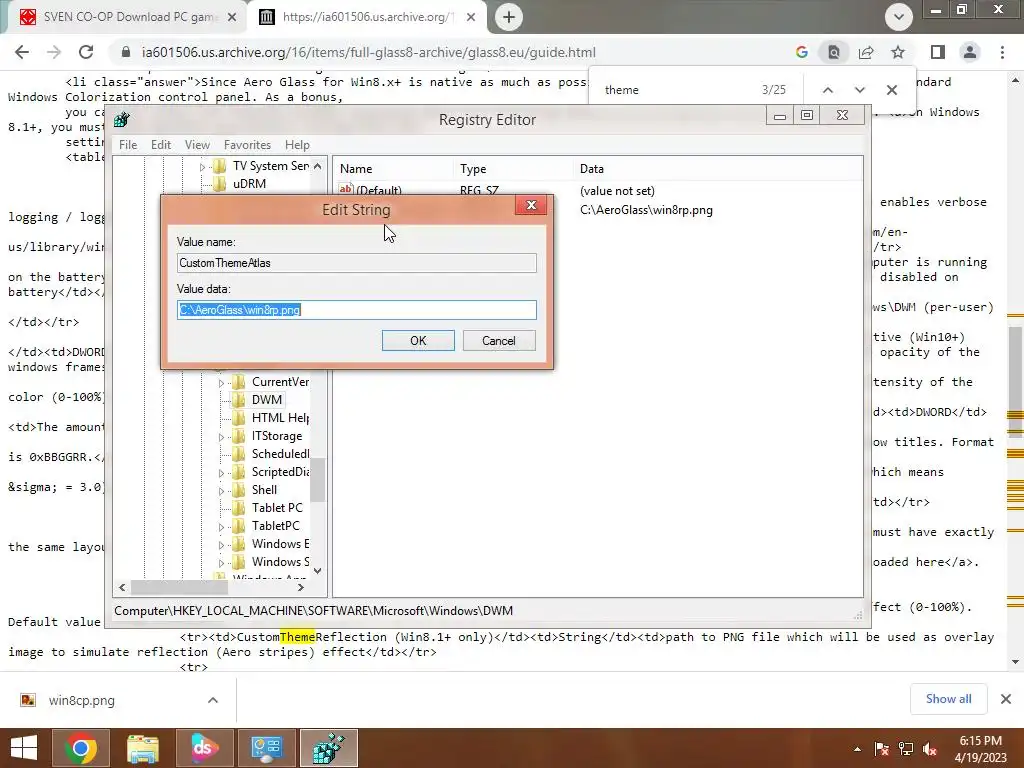Expand the TabletPC key

pos(221,527)
